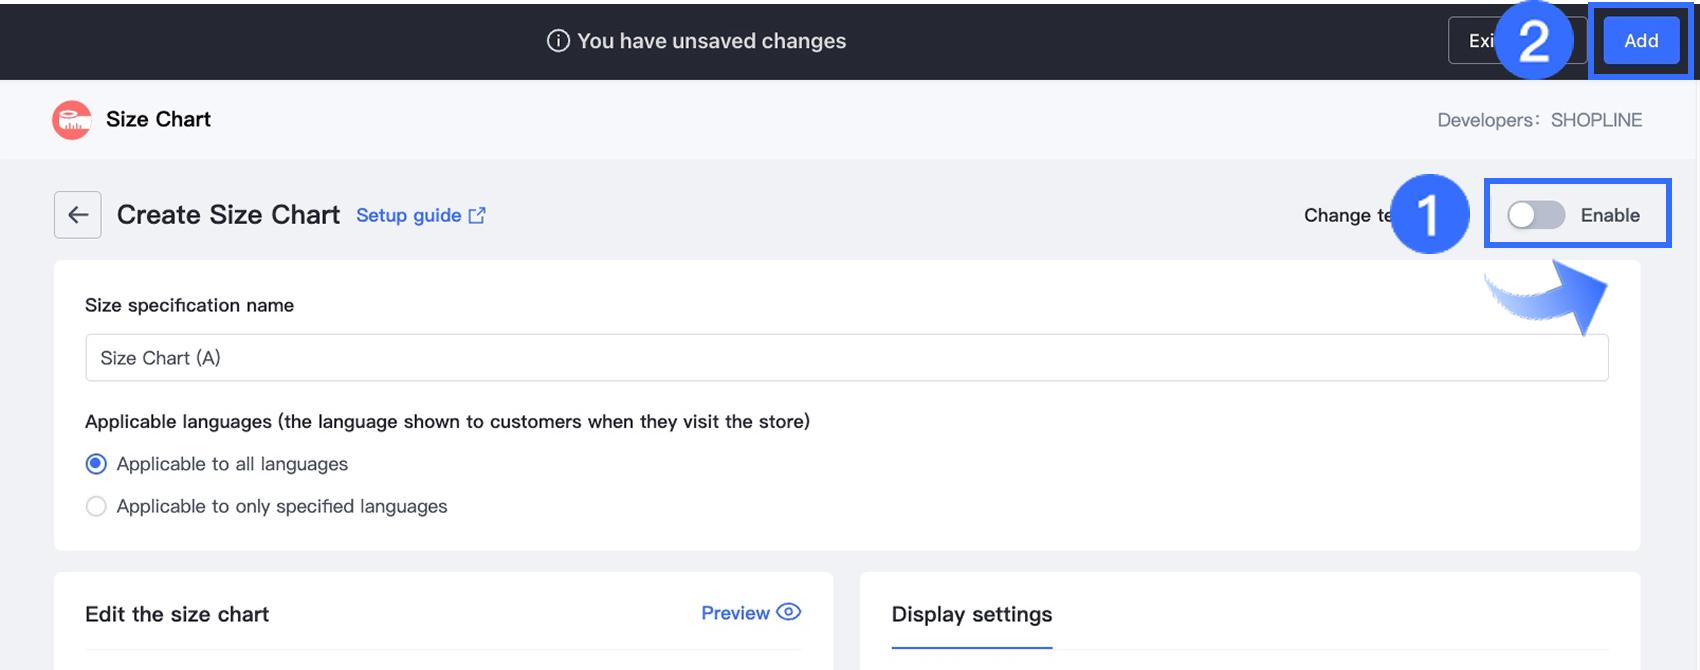Click the Change template option
The width and height of the screenshot is (1700, 670).
tap(1346, 215)
